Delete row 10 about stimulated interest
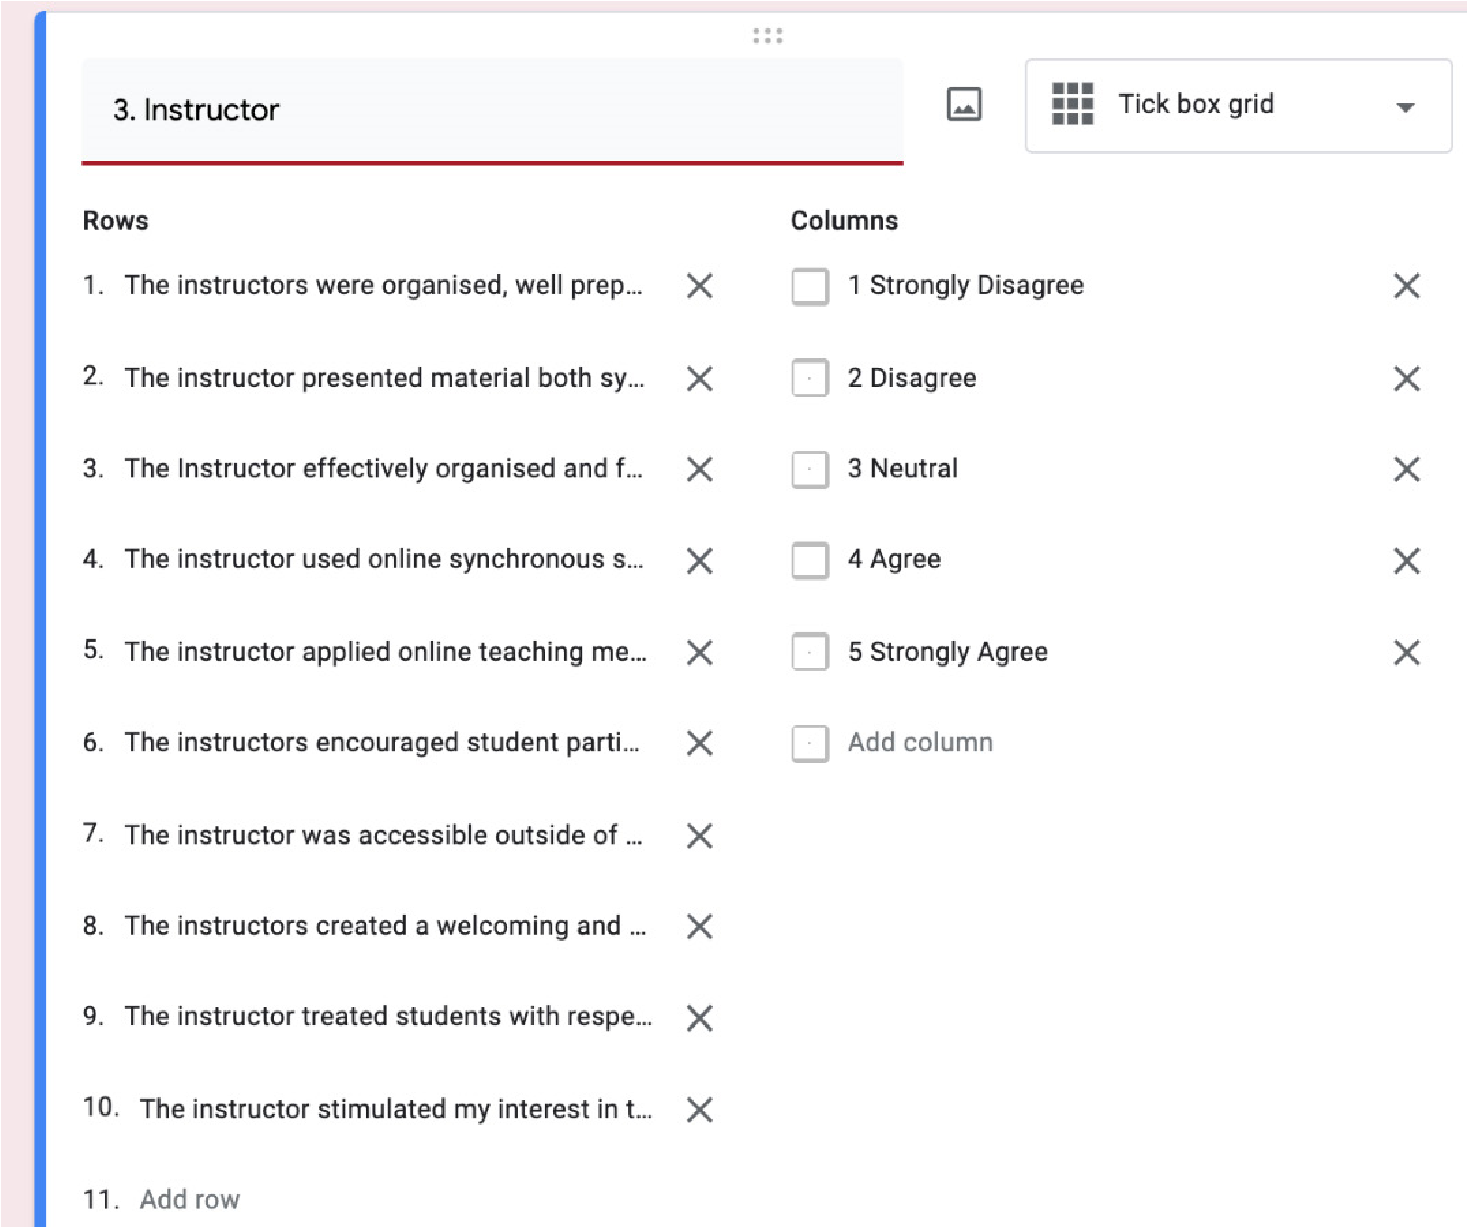The height and width of the screenshot is (1227, 1467). tap(700, 1110)
